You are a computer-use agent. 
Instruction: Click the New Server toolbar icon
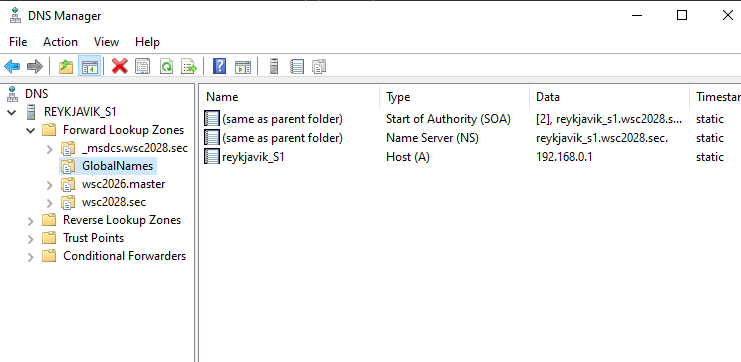click(274, 67)
